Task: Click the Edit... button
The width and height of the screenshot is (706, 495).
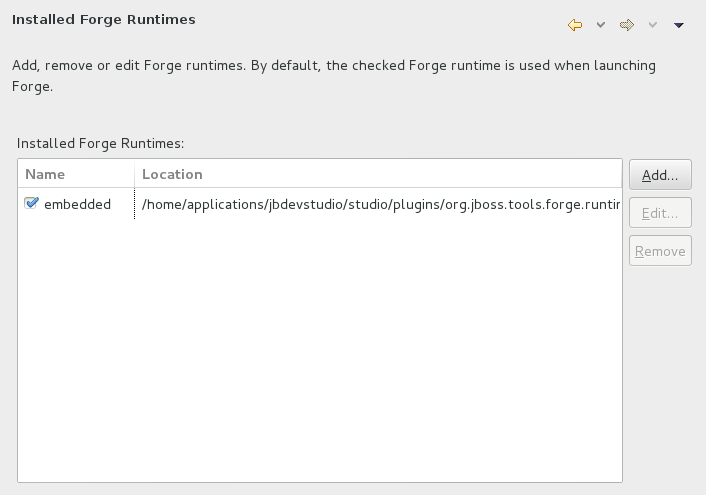Action: point(660,213)
